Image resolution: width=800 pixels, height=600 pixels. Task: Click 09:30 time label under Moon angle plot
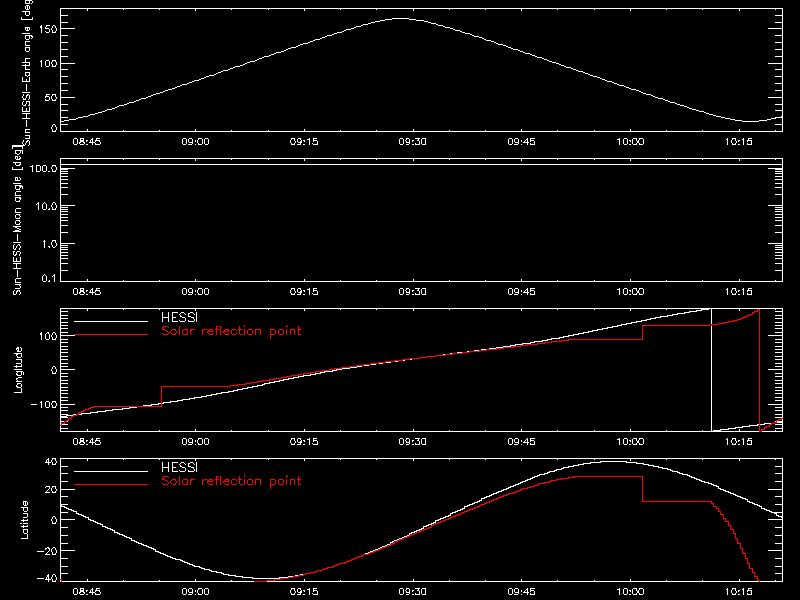tap(412, 291)
